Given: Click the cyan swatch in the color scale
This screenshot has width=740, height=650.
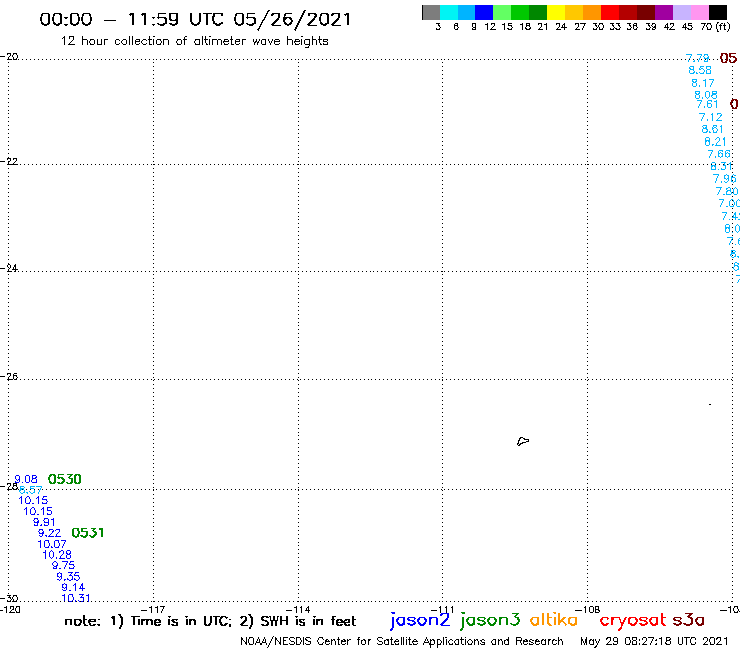Looking at the screenshot, I should tap(449, 12).
